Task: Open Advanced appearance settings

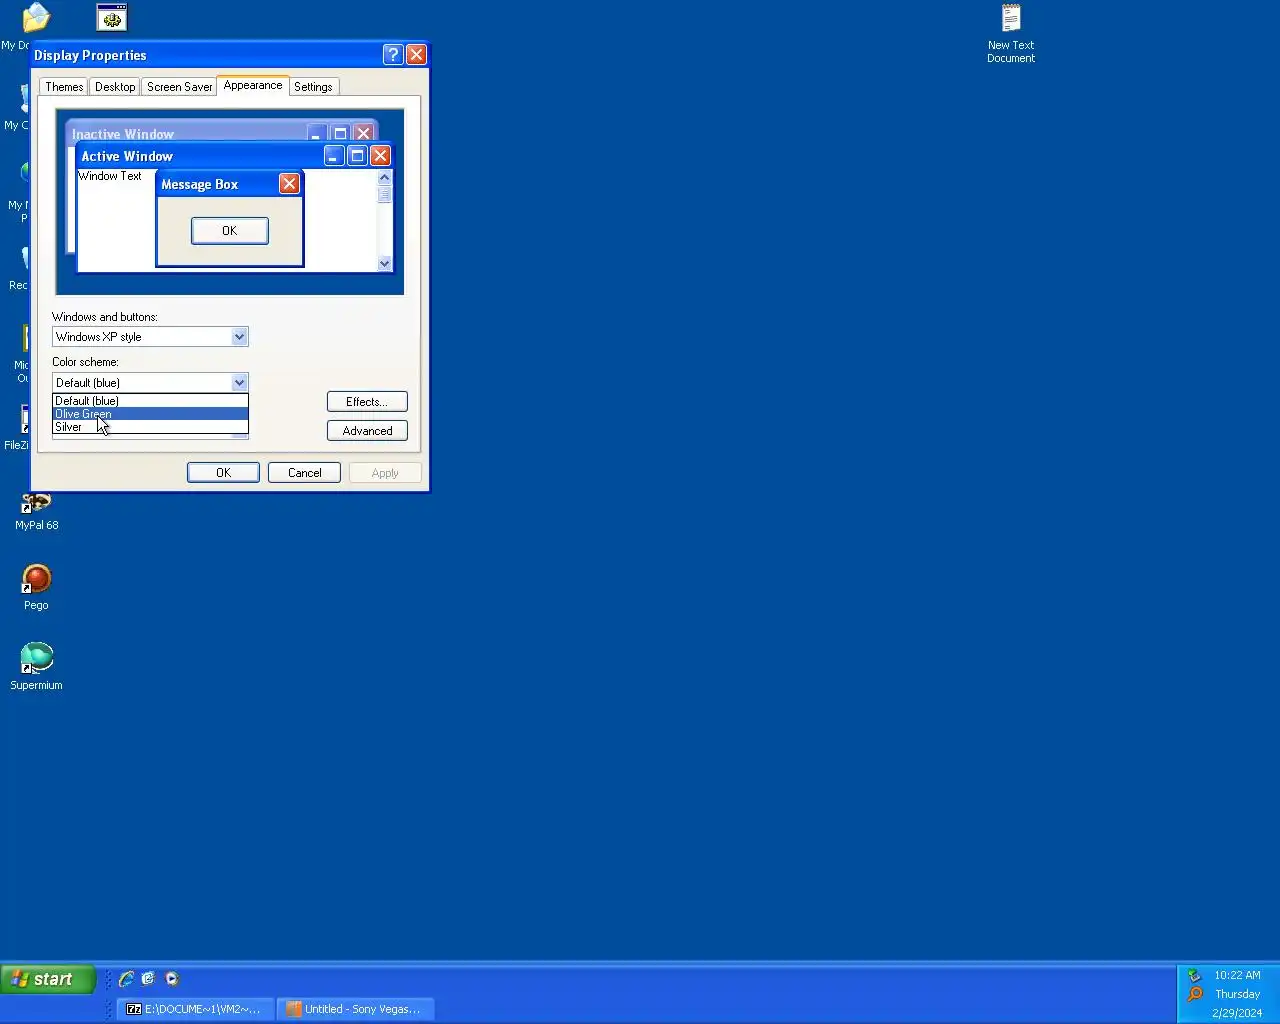Action: point(367,431)
